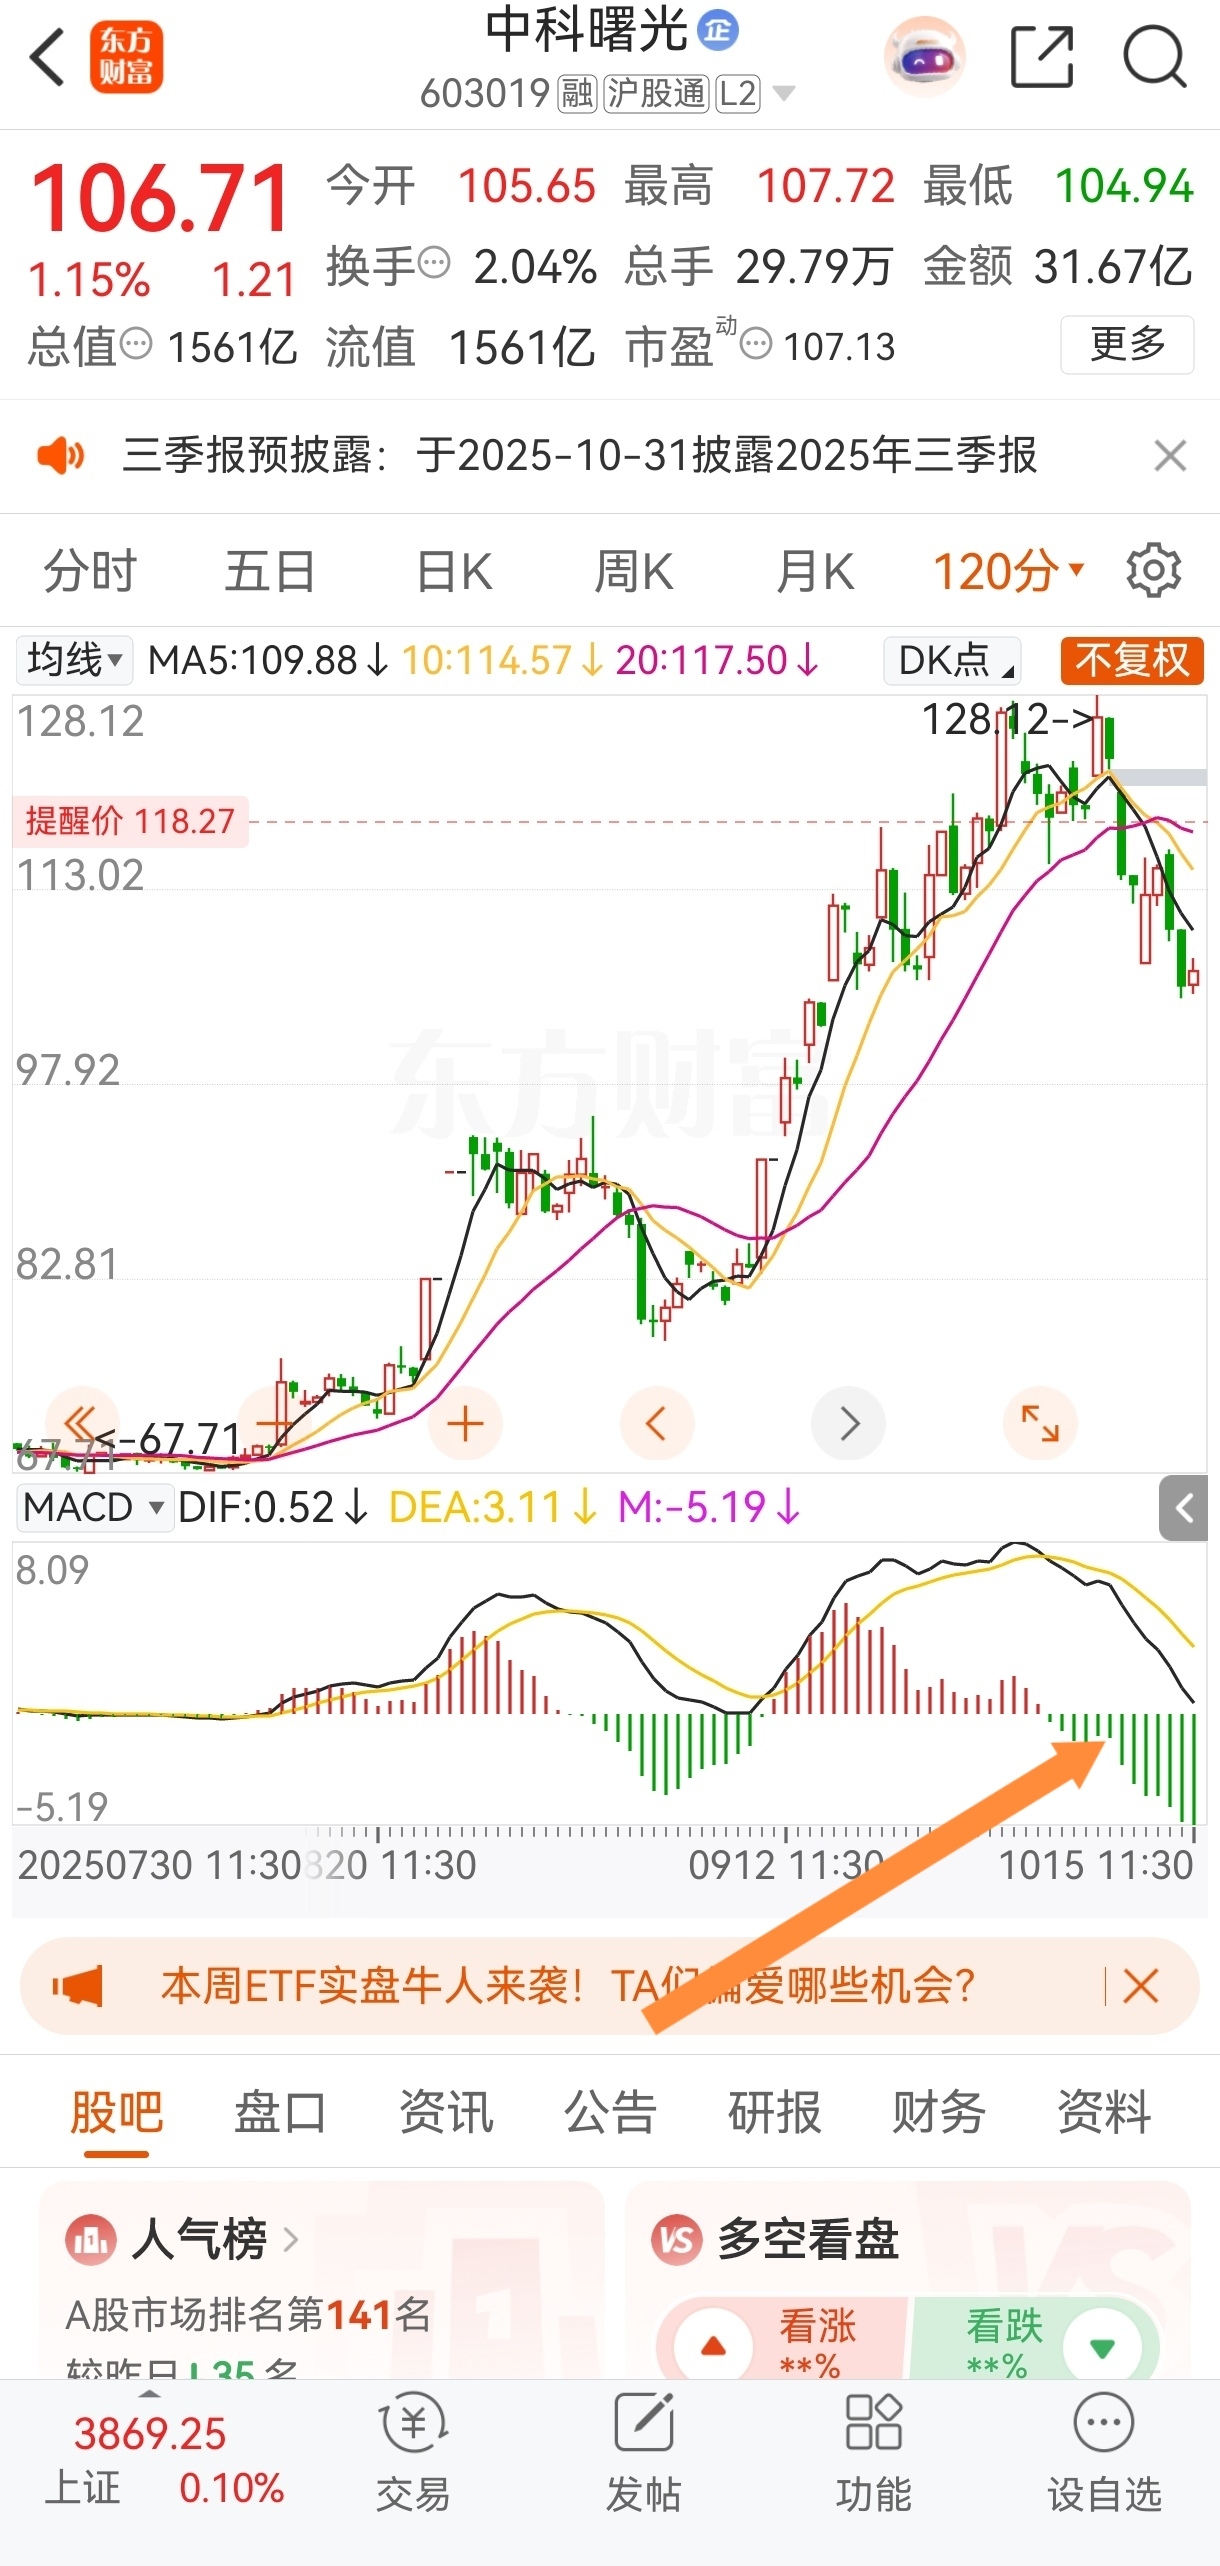
Task: Select the 研报 tab
Action: click(x=775, y=2112)
